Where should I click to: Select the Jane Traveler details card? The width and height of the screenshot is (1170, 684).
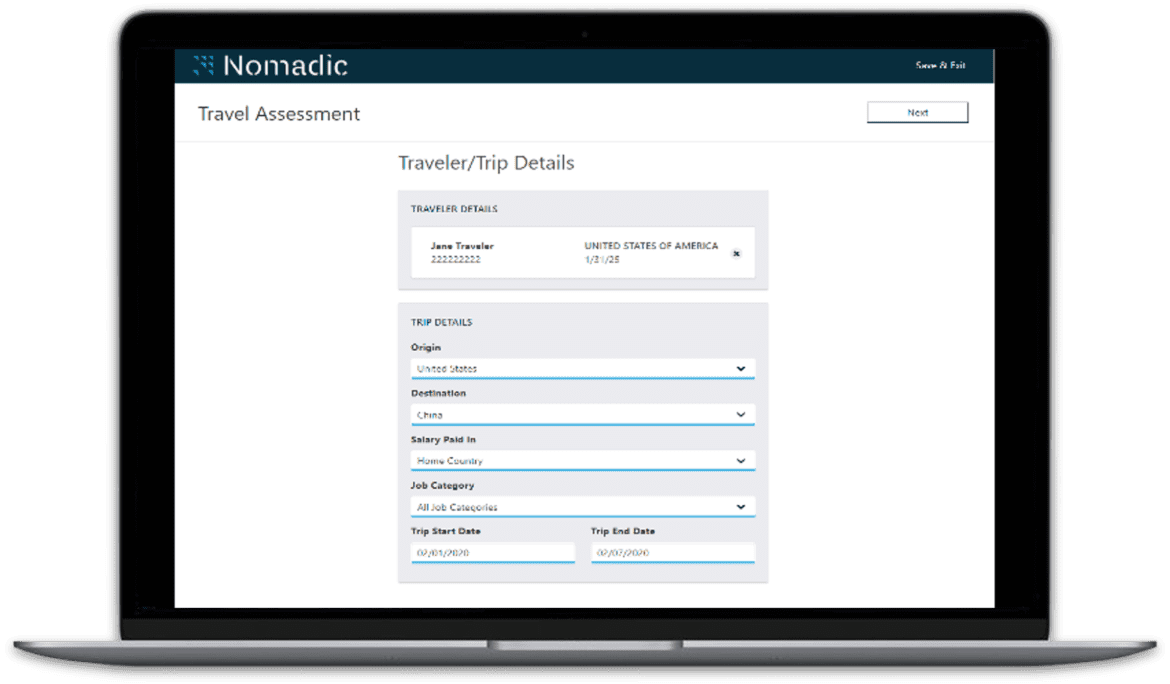(583, 253)
